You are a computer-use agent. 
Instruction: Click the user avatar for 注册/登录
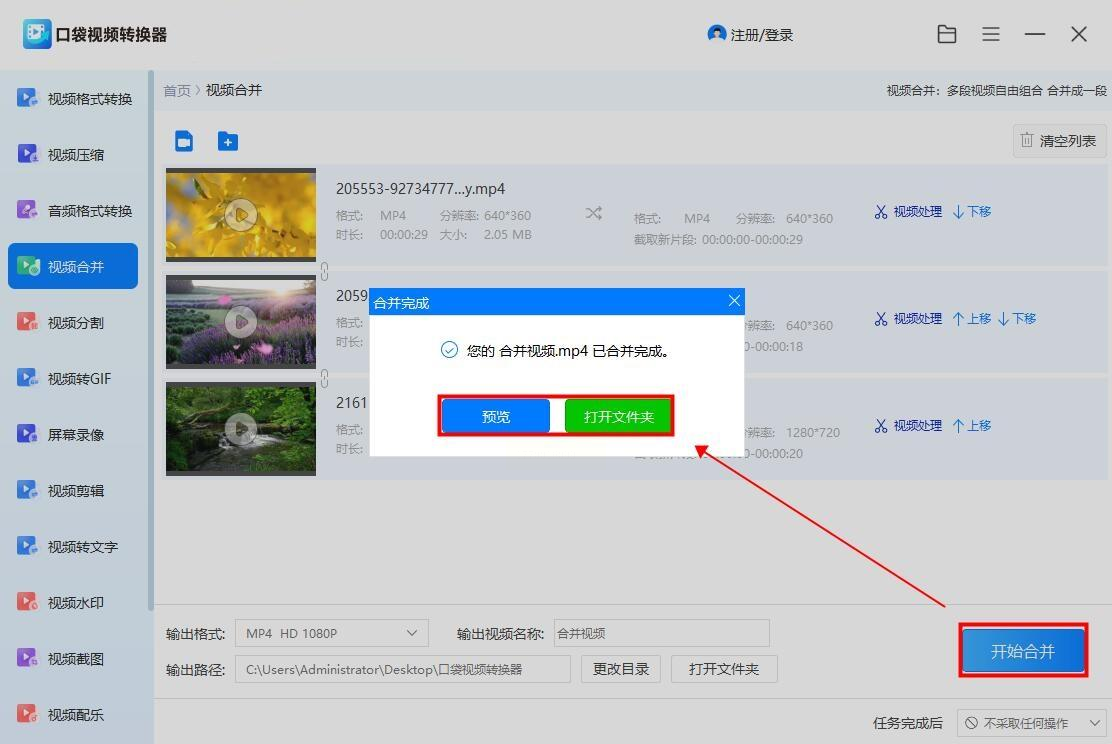click(716, 34)
